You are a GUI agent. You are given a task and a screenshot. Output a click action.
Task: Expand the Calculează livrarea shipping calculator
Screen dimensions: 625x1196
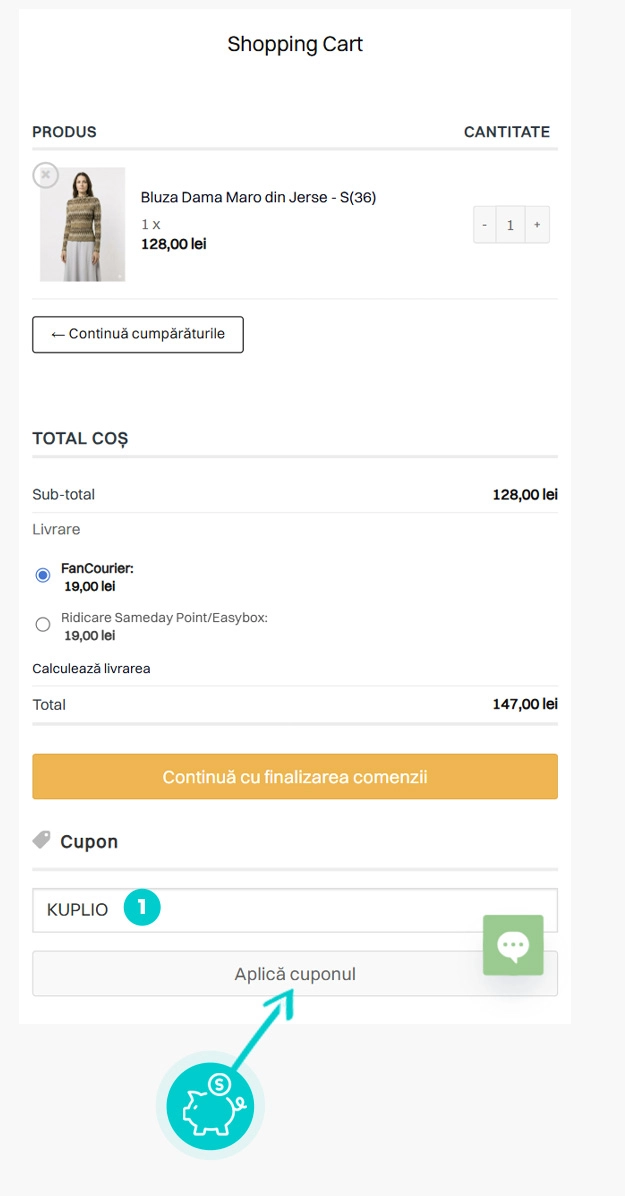tap(91, 668)
